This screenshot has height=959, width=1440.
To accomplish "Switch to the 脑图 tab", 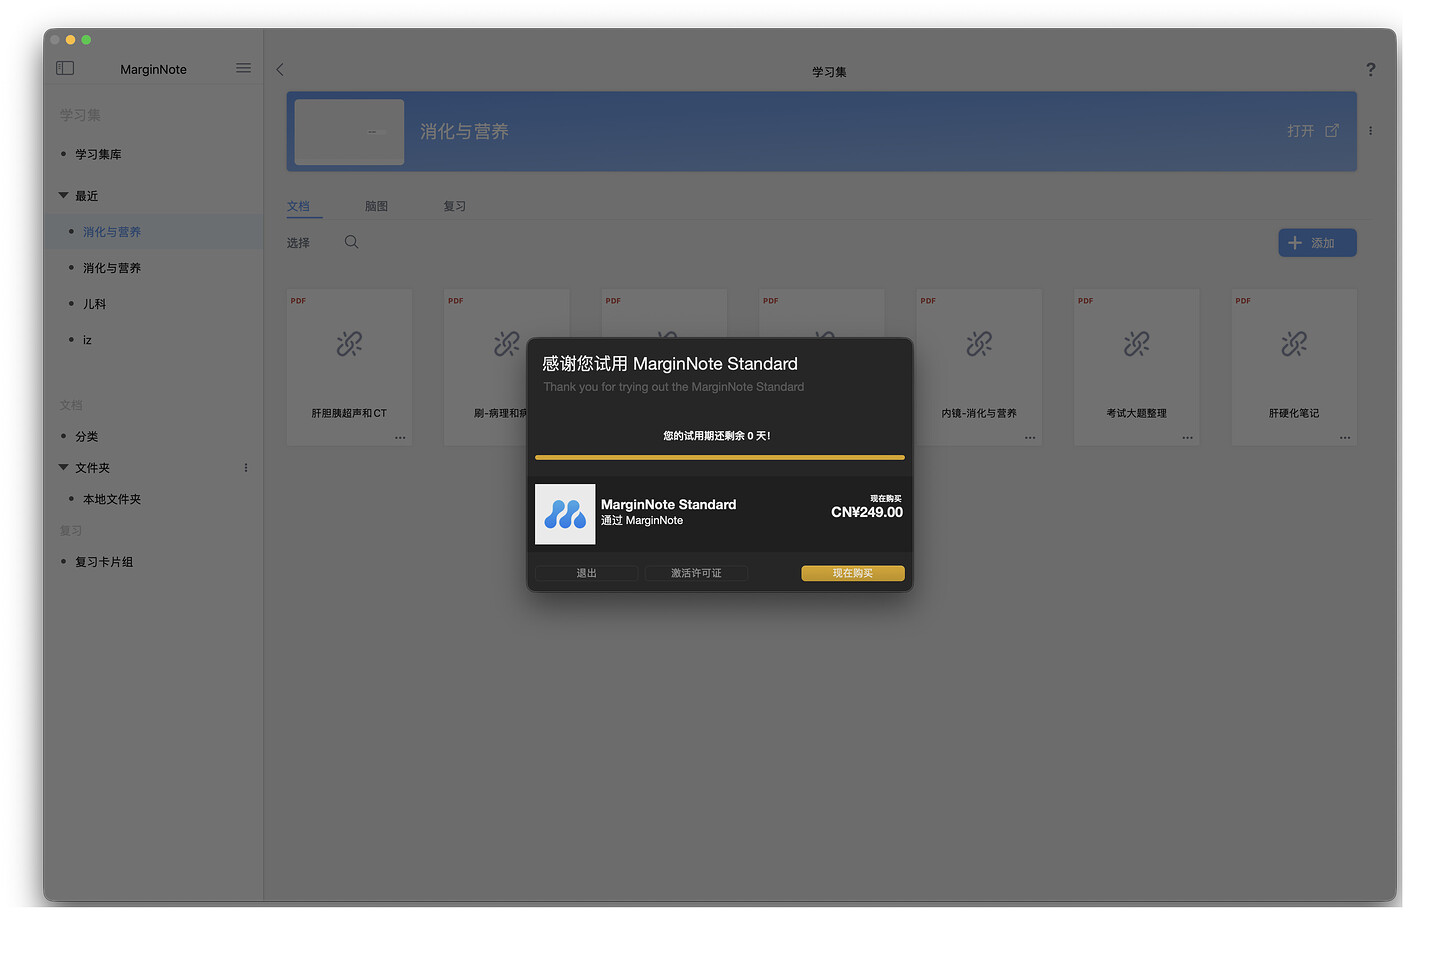I will [376, 206].
